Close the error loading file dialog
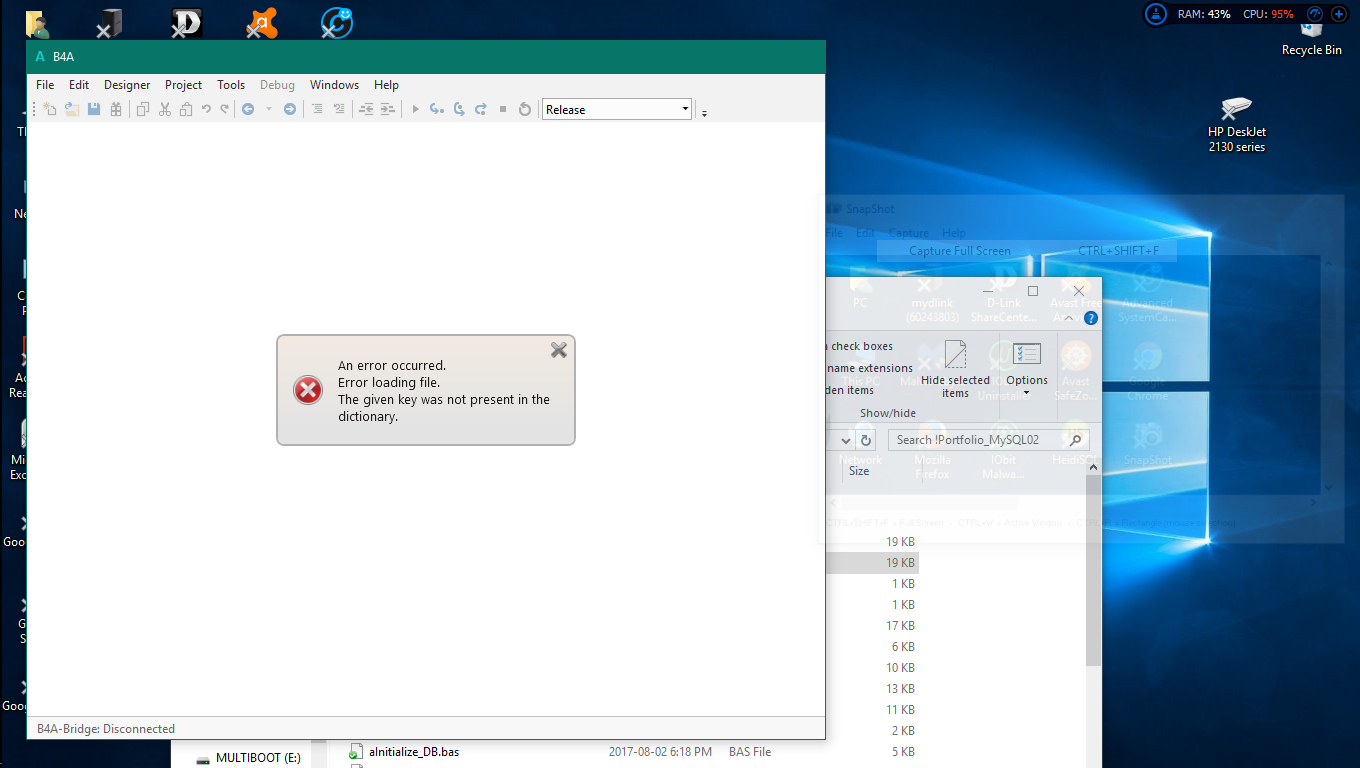 (x=559, y=349)
